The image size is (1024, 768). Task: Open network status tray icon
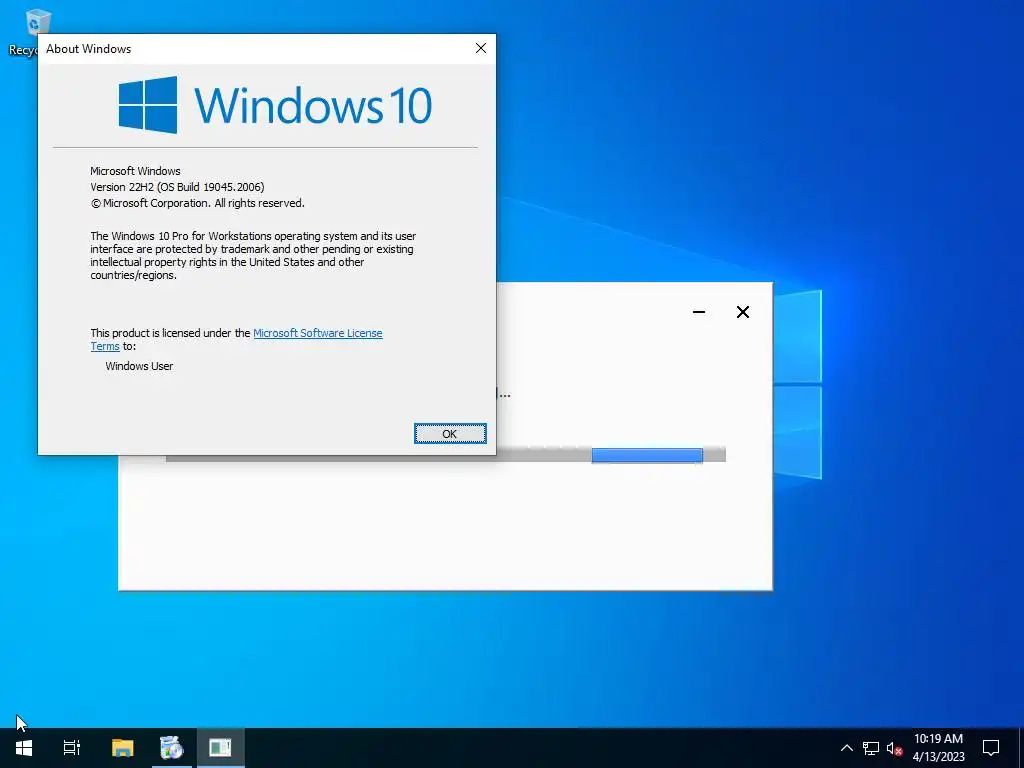pos(871,748)
